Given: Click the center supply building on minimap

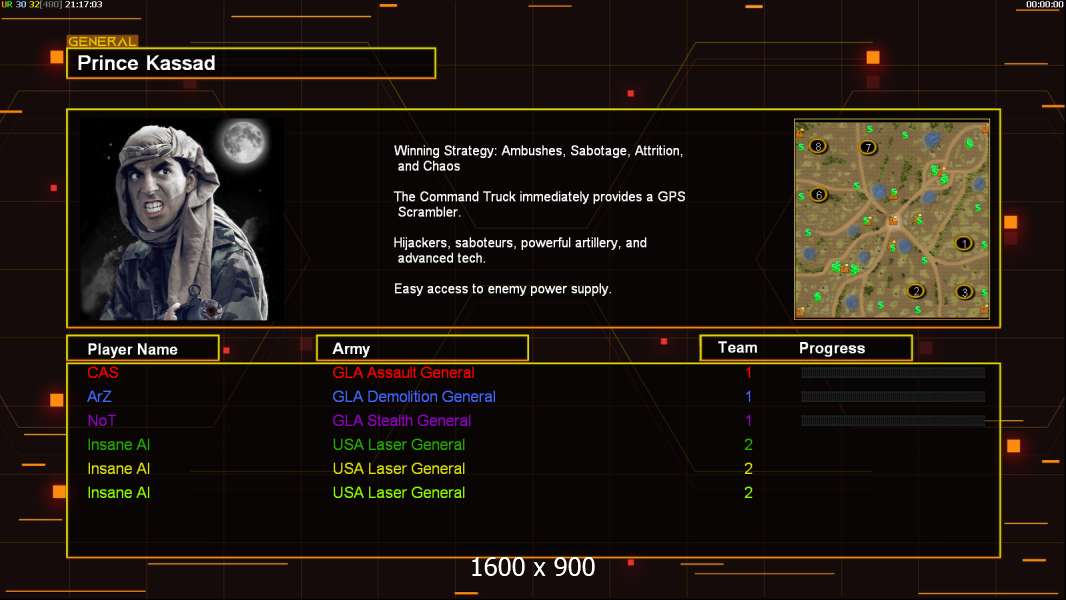Looking at the screenshot, I should [x=893, y=220].
